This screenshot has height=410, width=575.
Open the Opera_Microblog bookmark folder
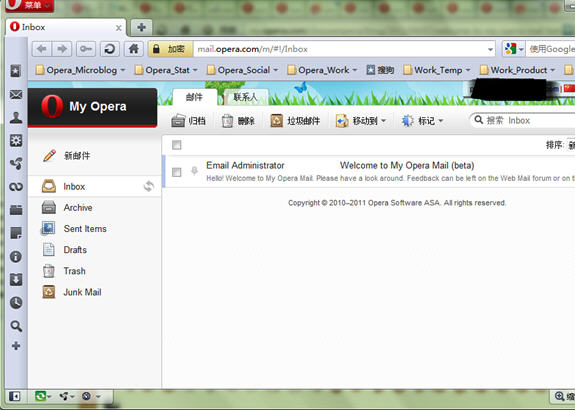pos(80,70)
